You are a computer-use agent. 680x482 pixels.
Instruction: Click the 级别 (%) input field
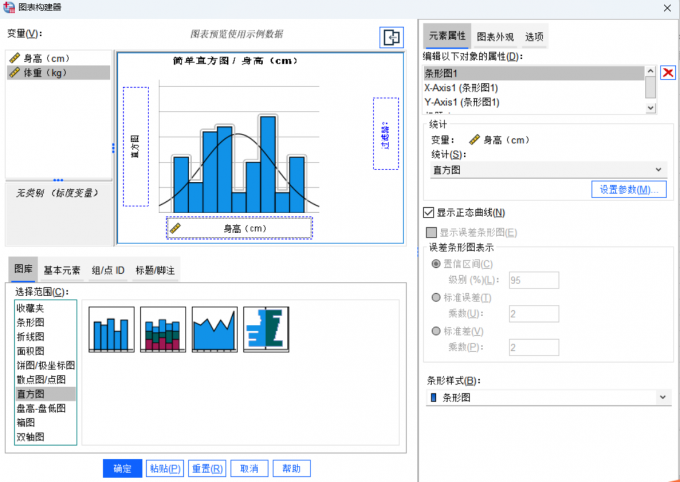pyautogui.click(x=534, y=280)
